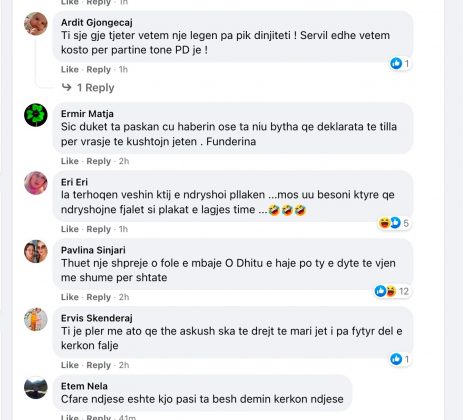Image resolution: width=463 pixels, height=420 pixels.
Task: Click Ermir Matja's clover avatar
Action: click(x=36, y=115)
